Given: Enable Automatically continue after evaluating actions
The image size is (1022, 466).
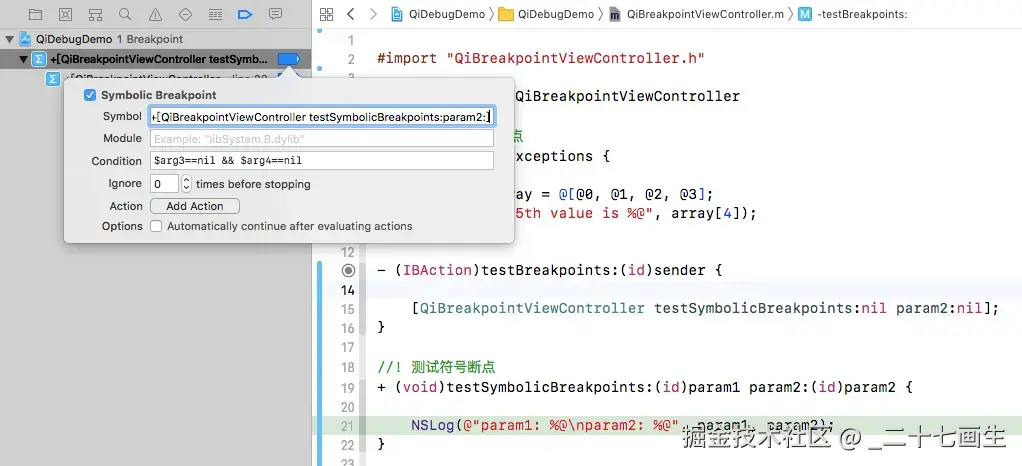Looking at the screenshot, I should pyautogui.click(x=156, y=226).
